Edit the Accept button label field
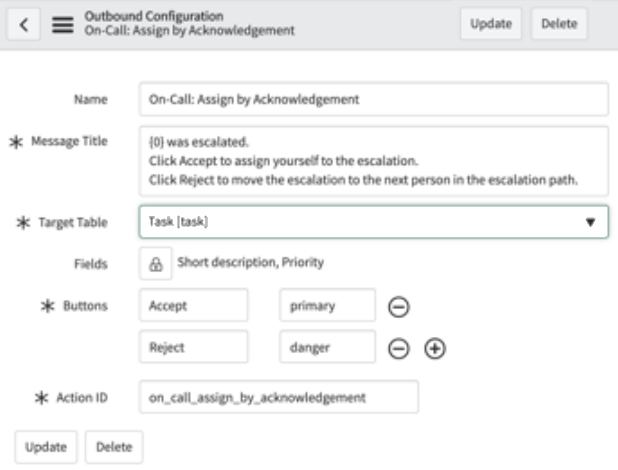Screen dimensions: 618x470 pos(193,305)
